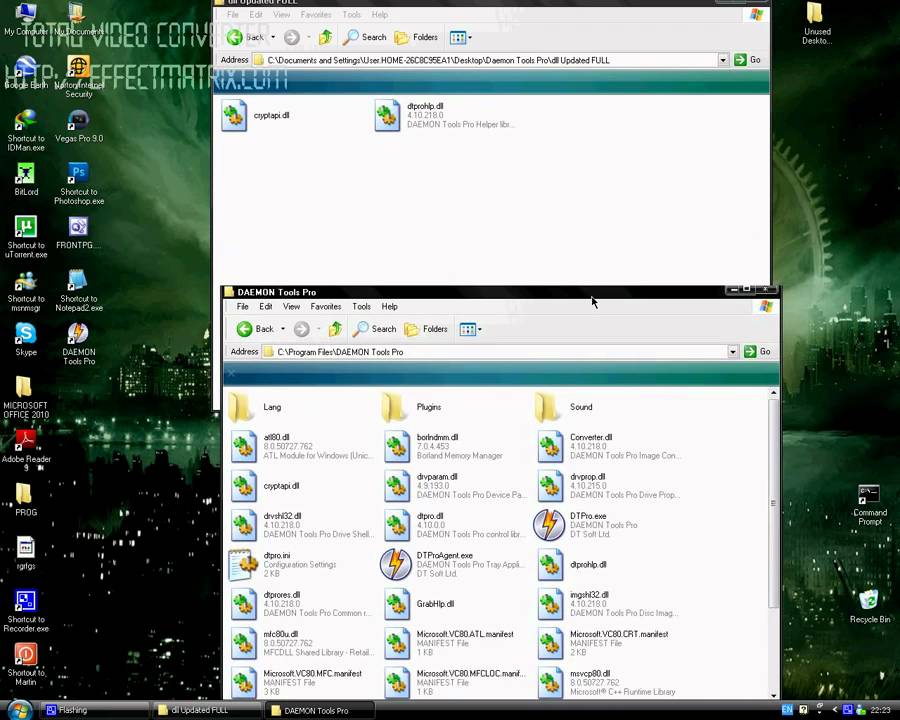This screenshot has width=900, height=720.
Task: Switch to dll Updated FULL taskbar button
Action: [x=207, y=710]
